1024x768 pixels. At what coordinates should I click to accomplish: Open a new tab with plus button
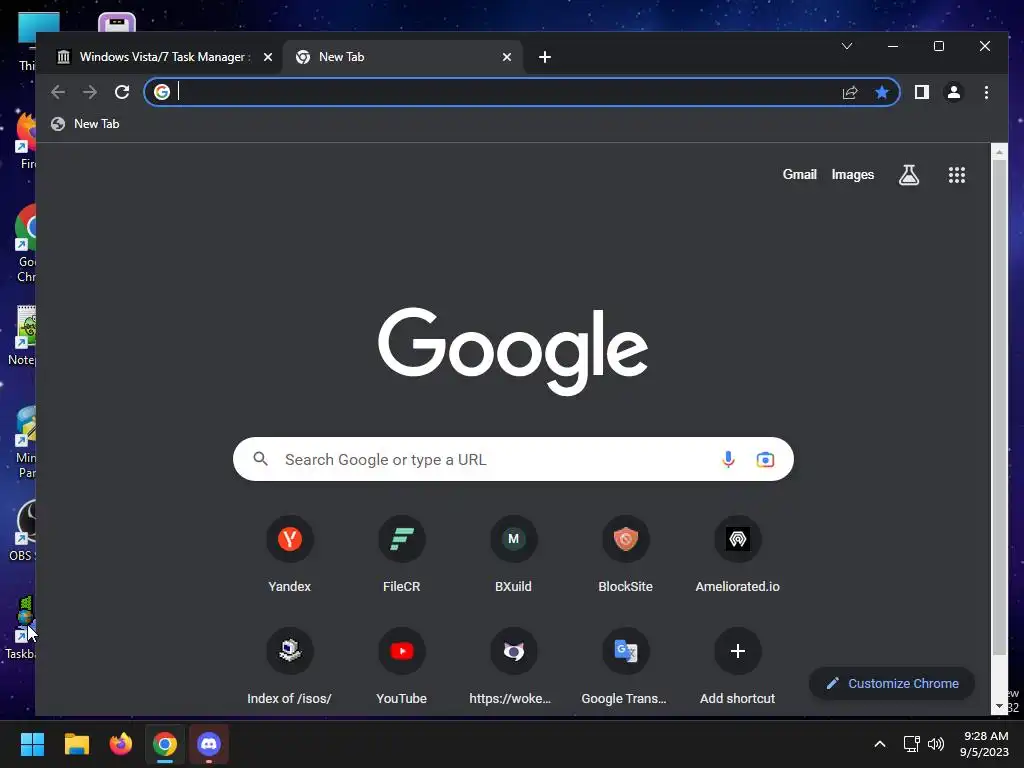pos(545,57)
